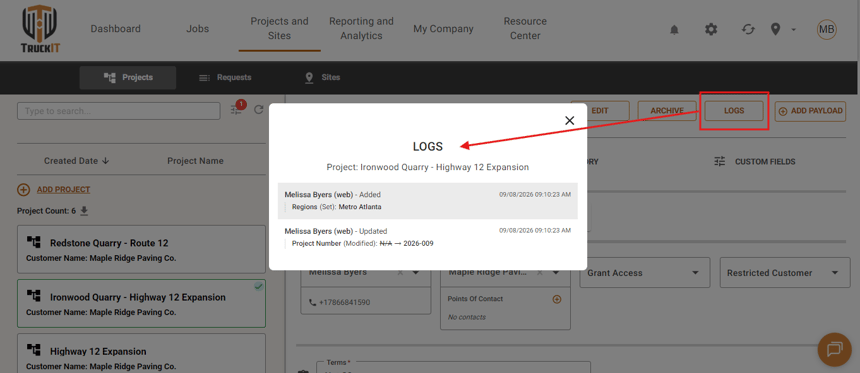
Task: Click the Ironwood Quarry project tree icon
Action: [33, 296]
